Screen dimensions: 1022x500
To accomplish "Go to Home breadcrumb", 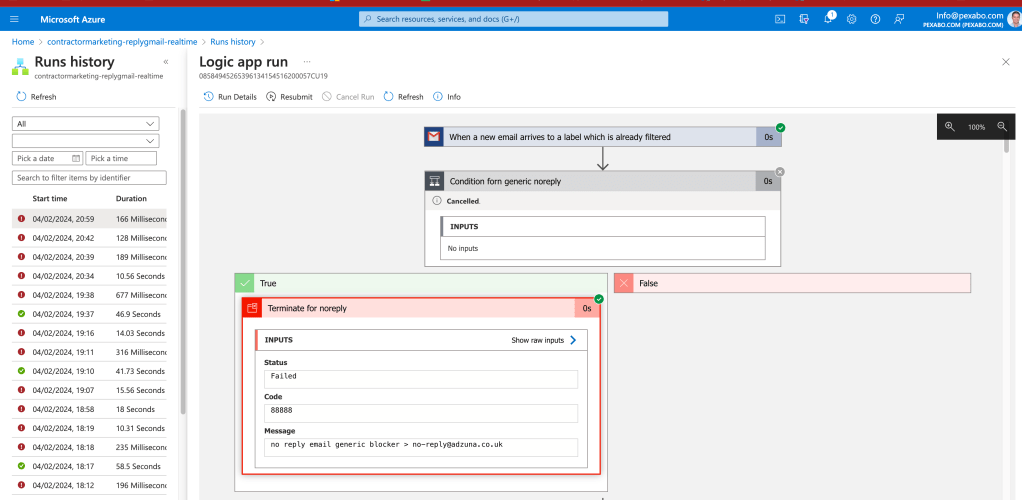I will coord(23,42).
